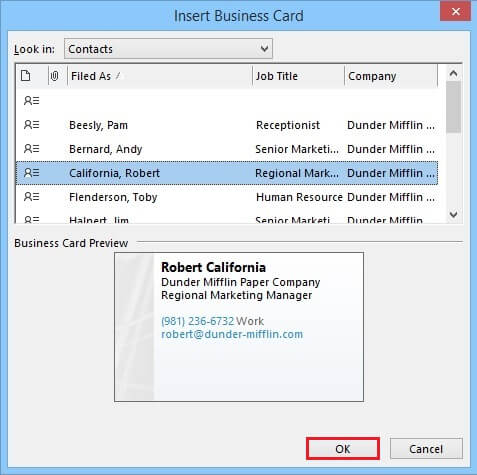
Task: Click the Robert California business card preview
Action: click(x=239, y=327)
